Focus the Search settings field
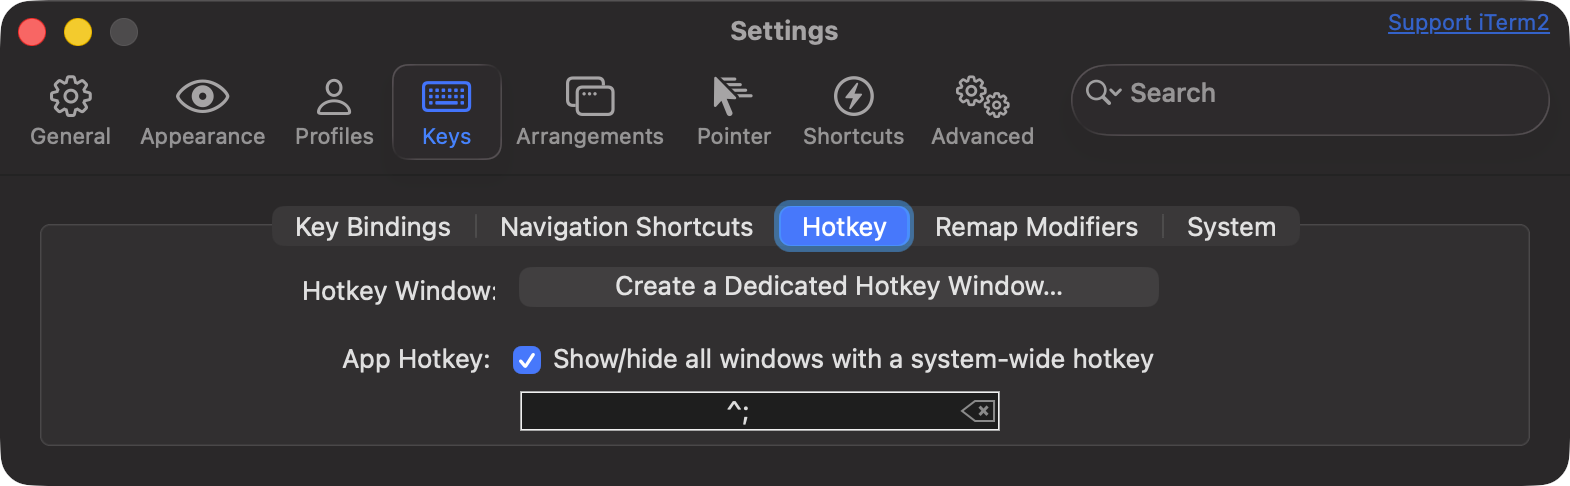 (1310, 100)
